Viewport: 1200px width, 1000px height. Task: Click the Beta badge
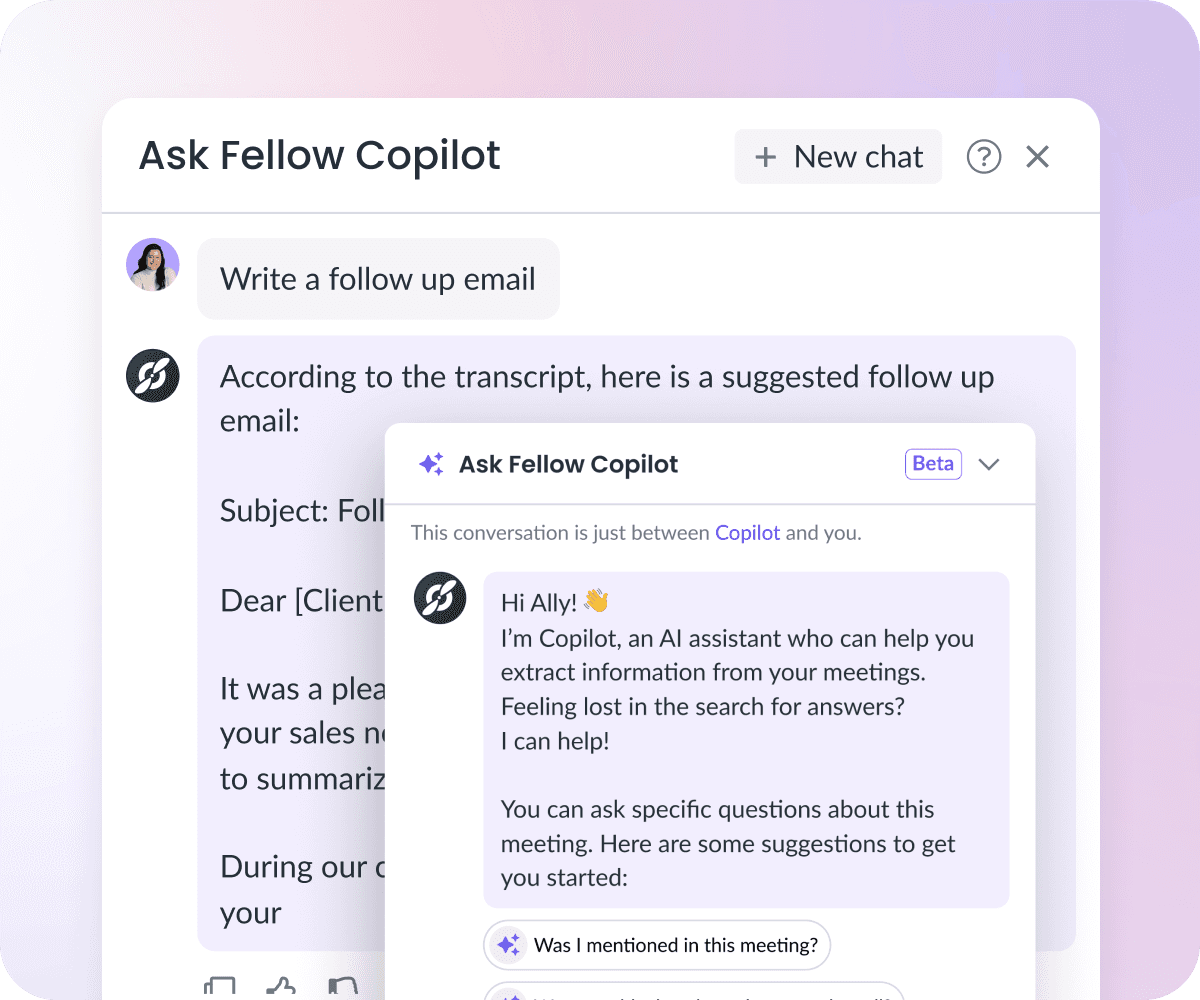[933, 464]
